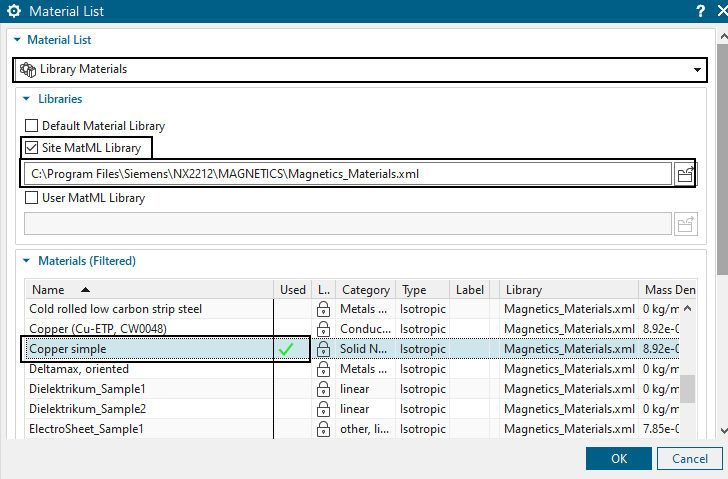Screen dimensions: 728x479
Task: Click the Site MatML Library path field
Action: pyautogui.click(x=346, y=174)
